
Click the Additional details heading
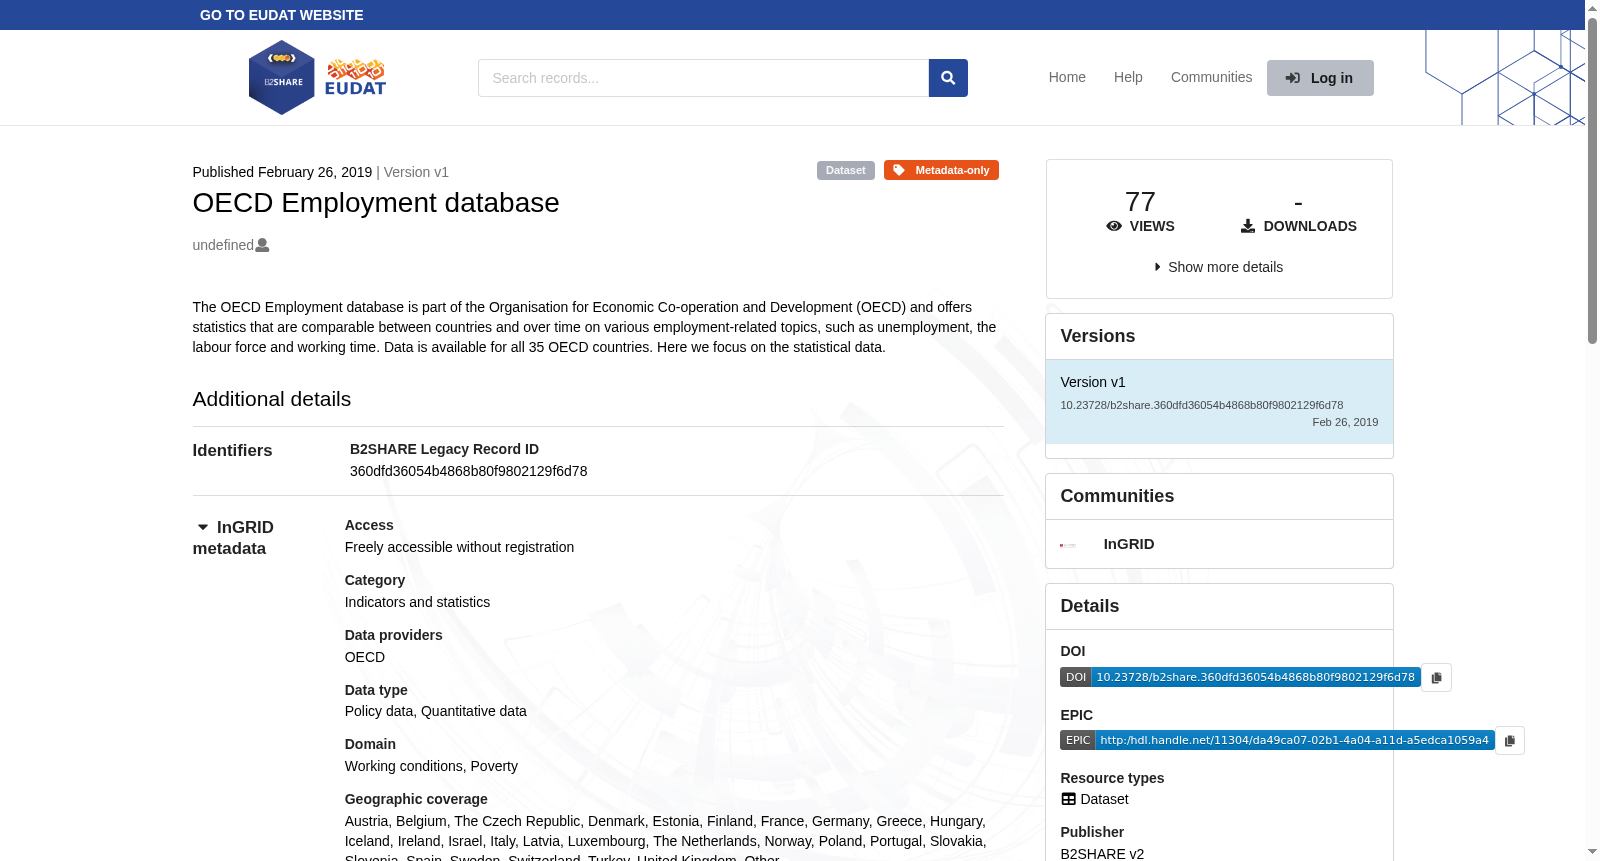(x=272, y=399)
